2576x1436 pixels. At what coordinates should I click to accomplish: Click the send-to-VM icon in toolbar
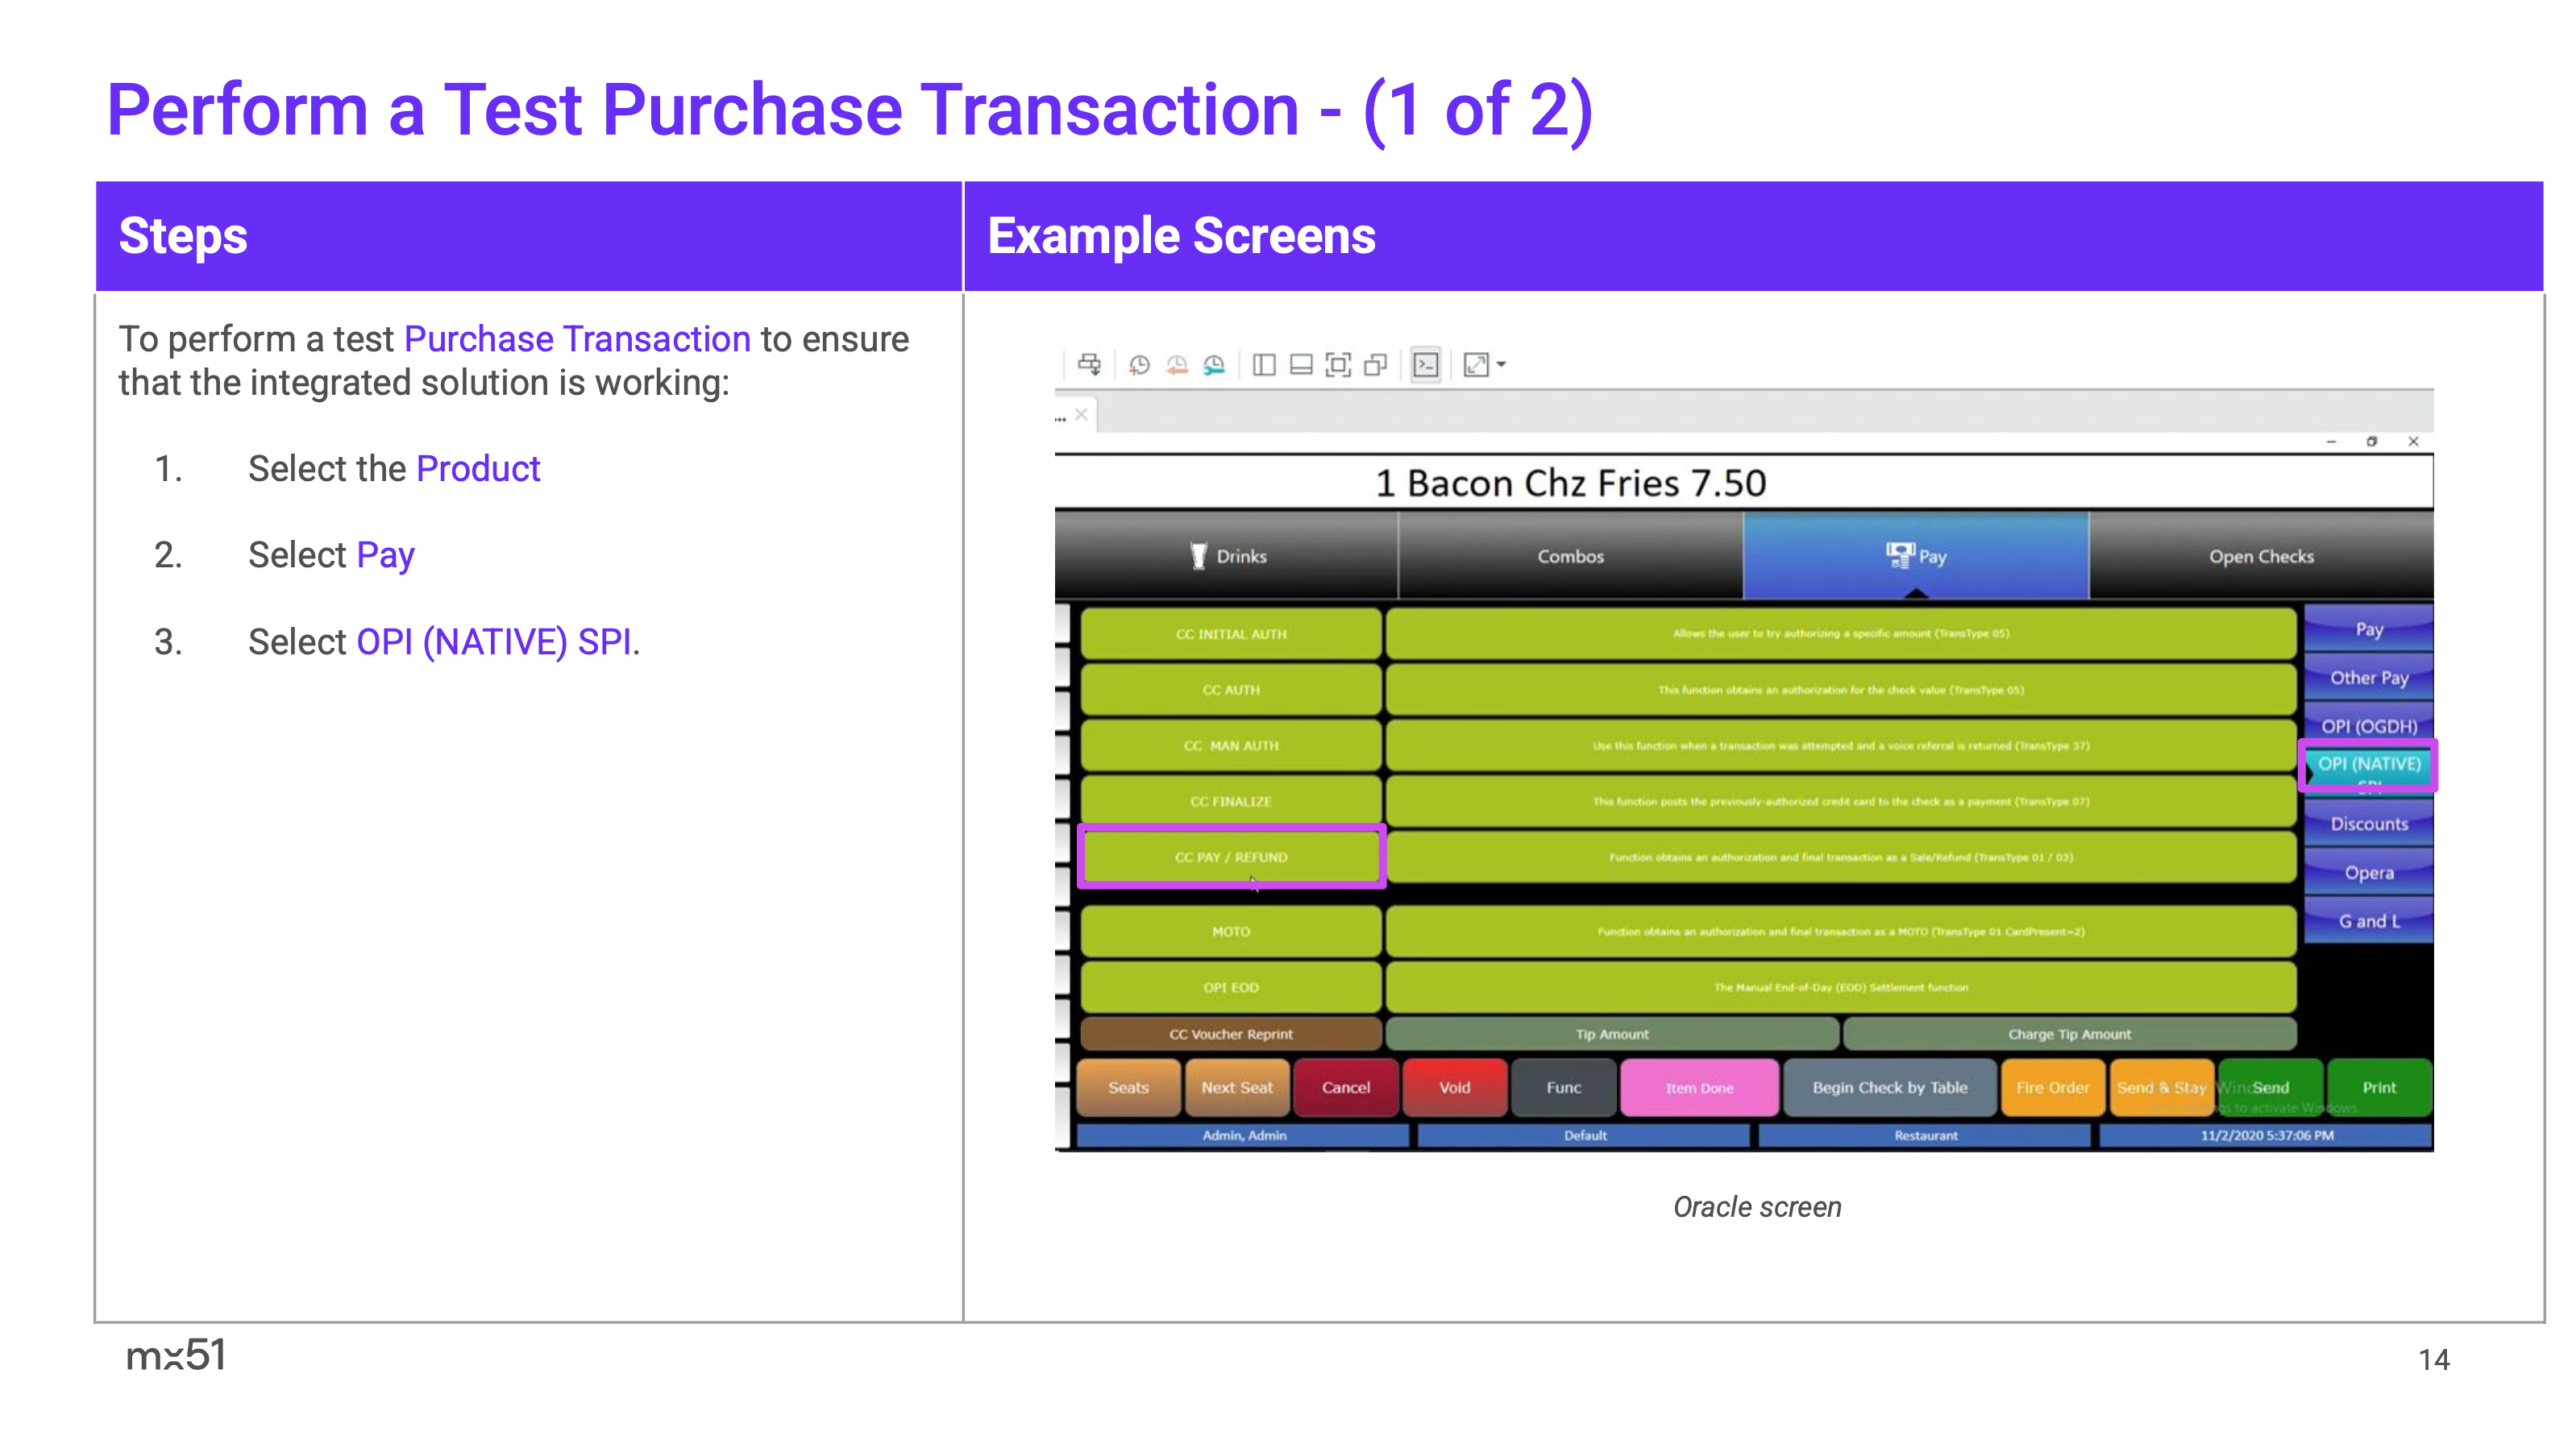1089,365
